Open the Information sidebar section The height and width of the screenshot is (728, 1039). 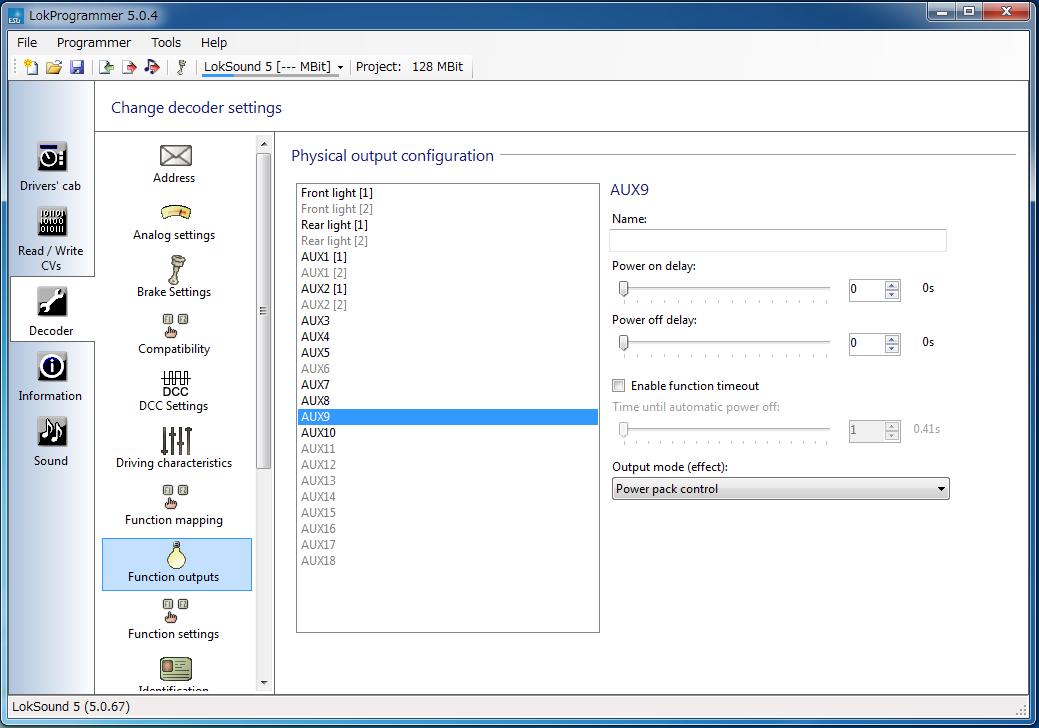[x=51, y=376]
